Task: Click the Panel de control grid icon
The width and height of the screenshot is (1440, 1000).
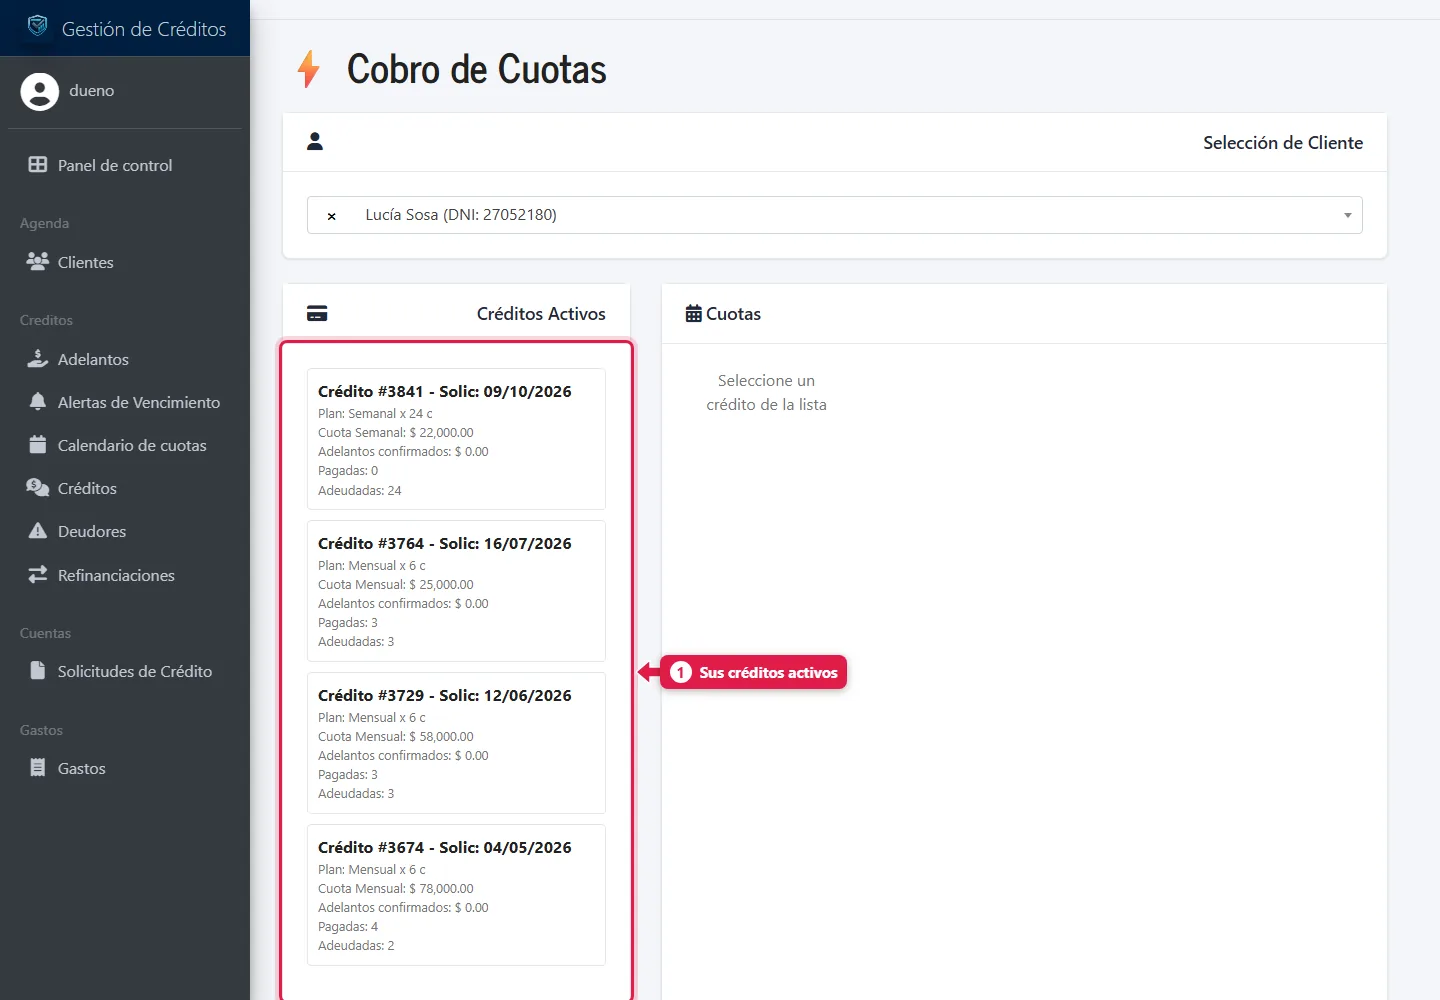Action: [x=38, y=165]
